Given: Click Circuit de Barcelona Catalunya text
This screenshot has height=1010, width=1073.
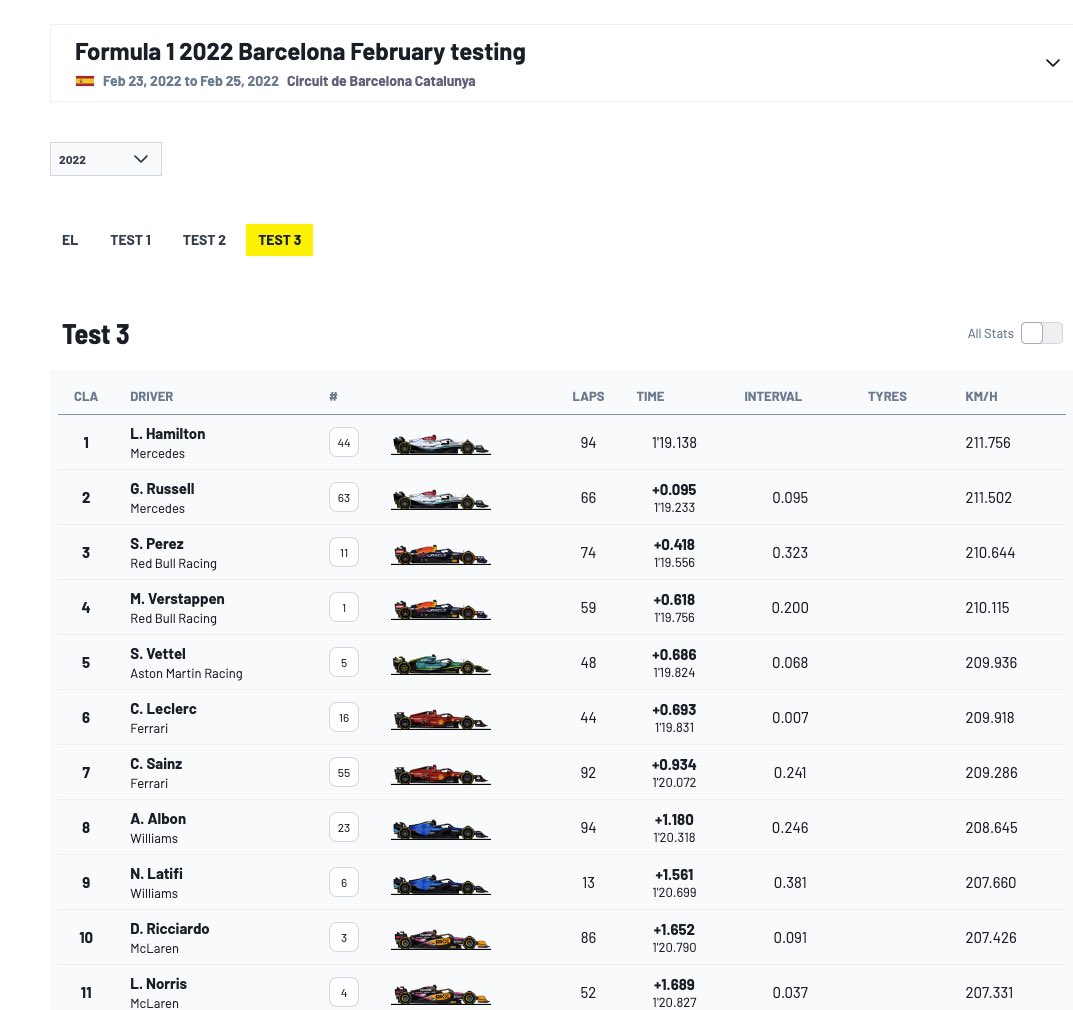Looking at the screenshot, I should [x=380, y=81].
